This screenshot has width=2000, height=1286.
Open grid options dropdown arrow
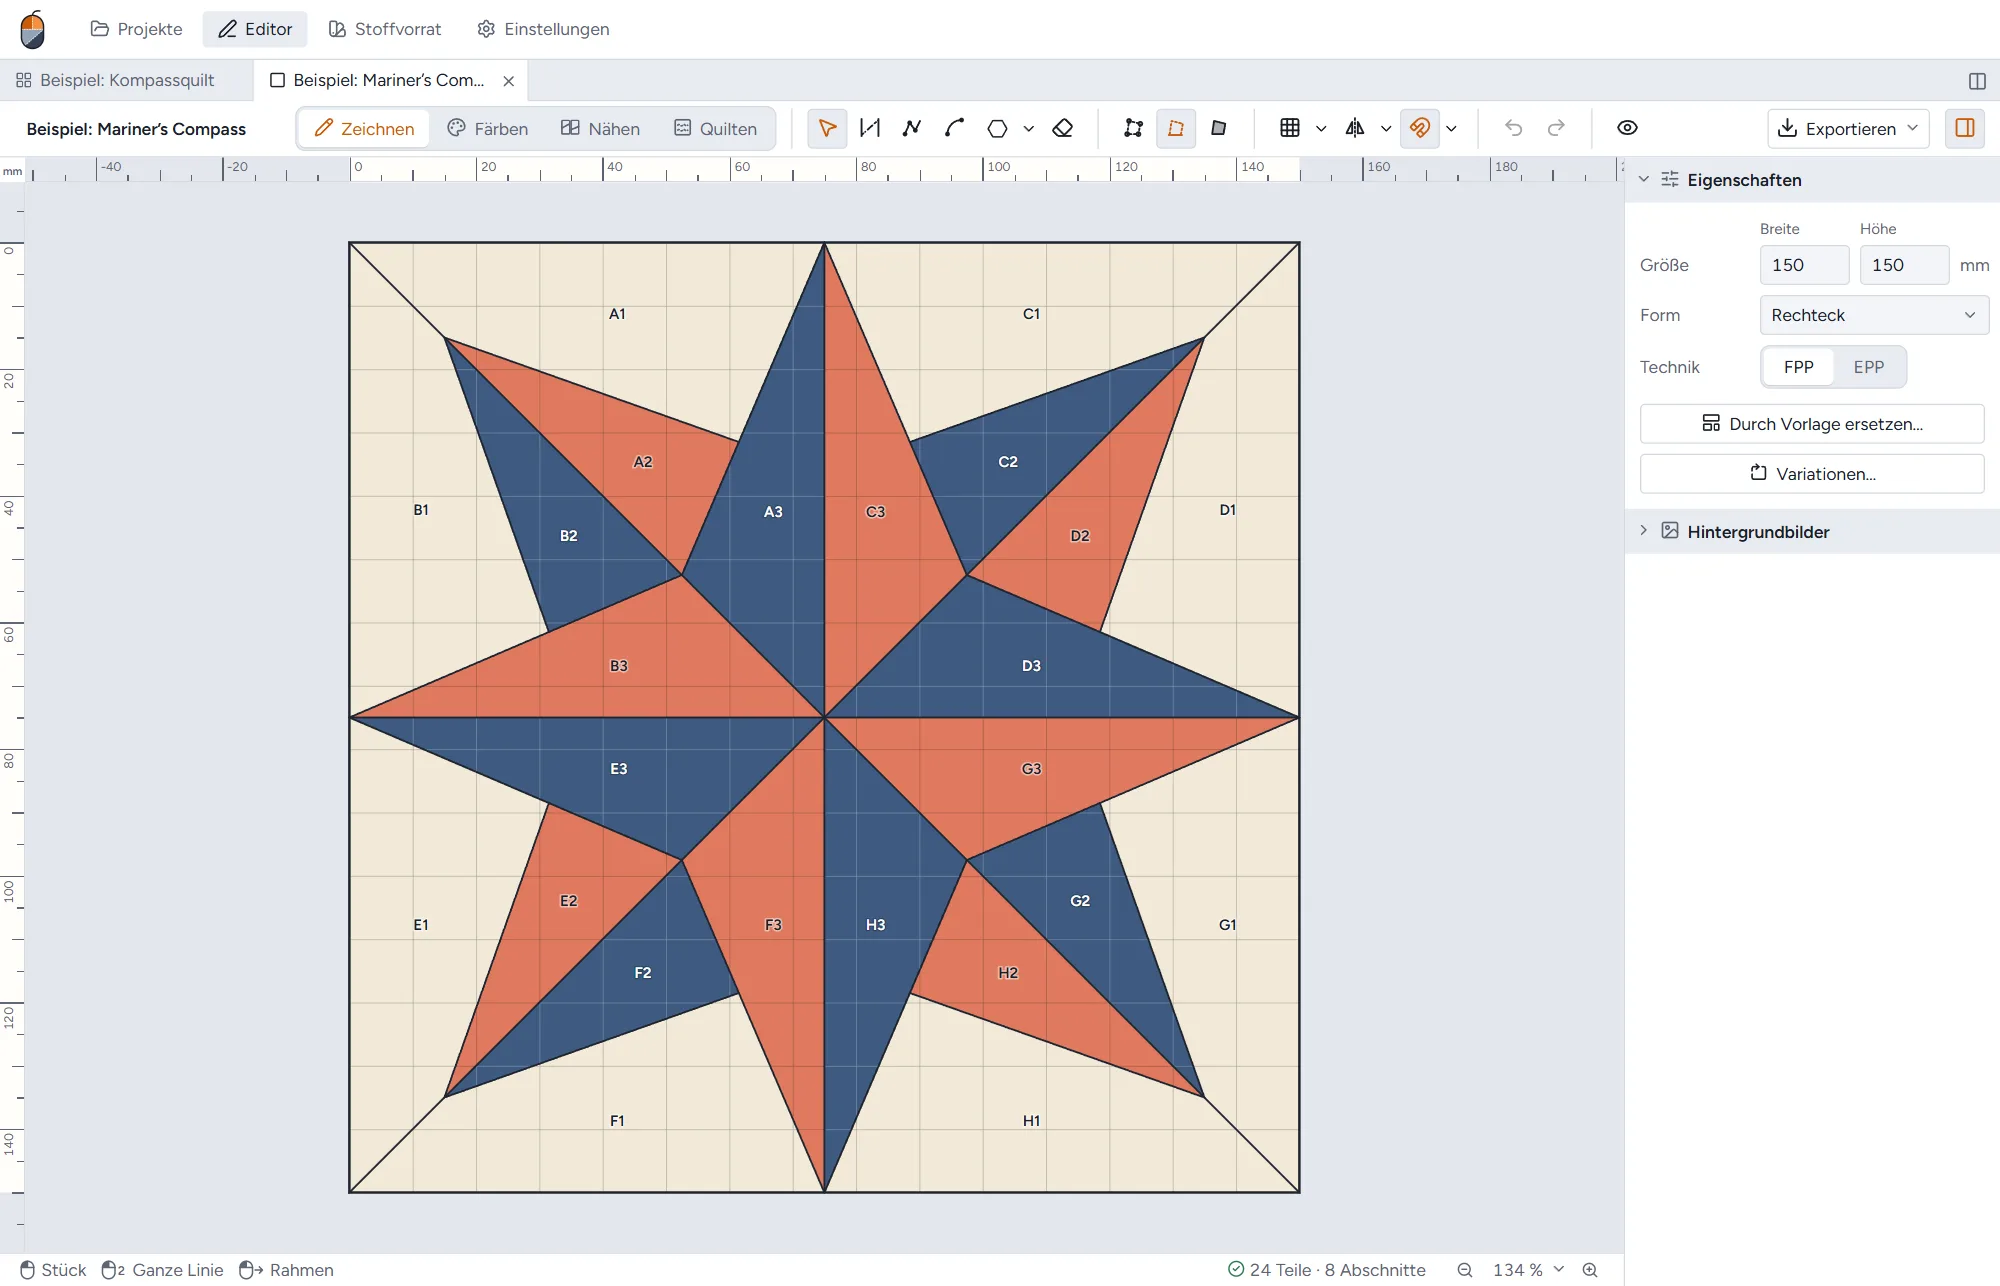click(1321, 128)
